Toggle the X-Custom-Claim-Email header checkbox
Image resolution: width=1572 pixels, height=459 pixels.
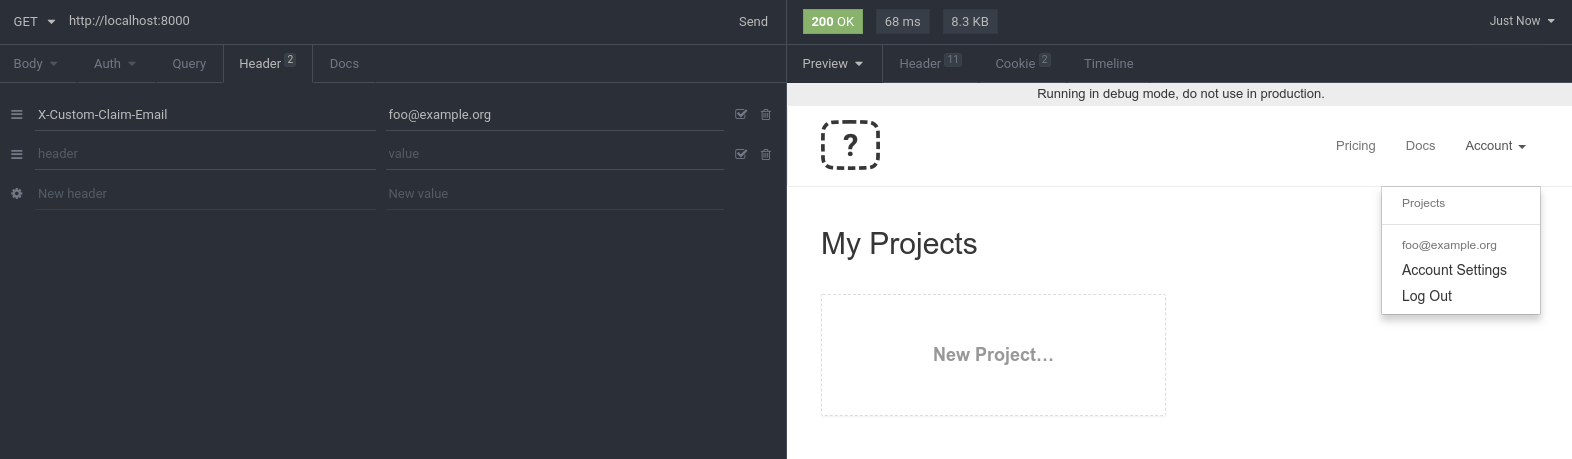741,115
